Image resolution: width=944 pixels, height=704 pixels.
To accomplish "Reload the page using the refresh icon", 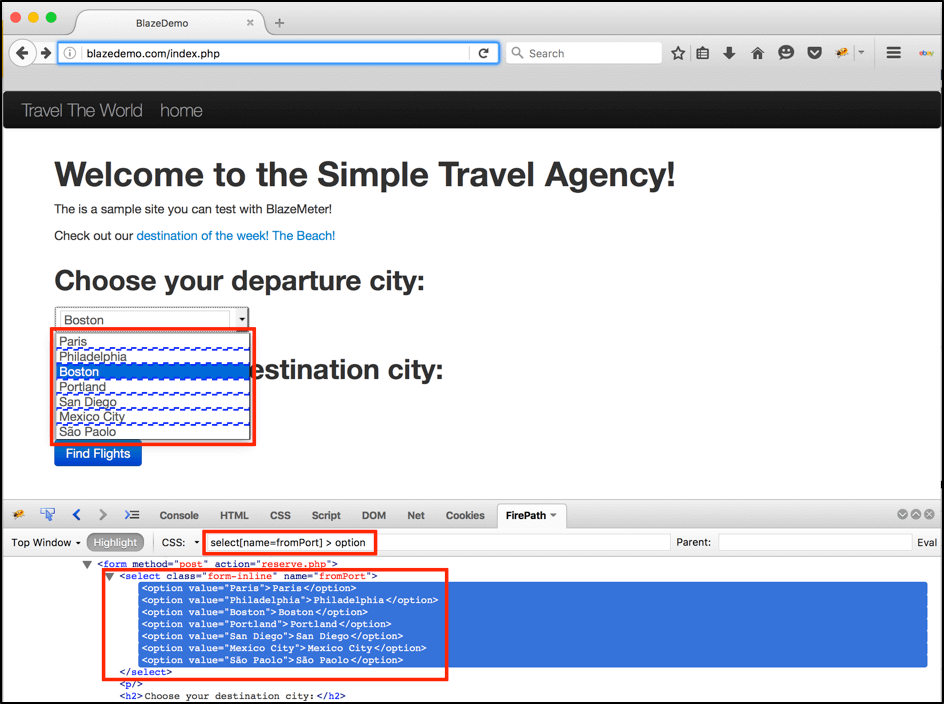I will click(x=484, y=53).
